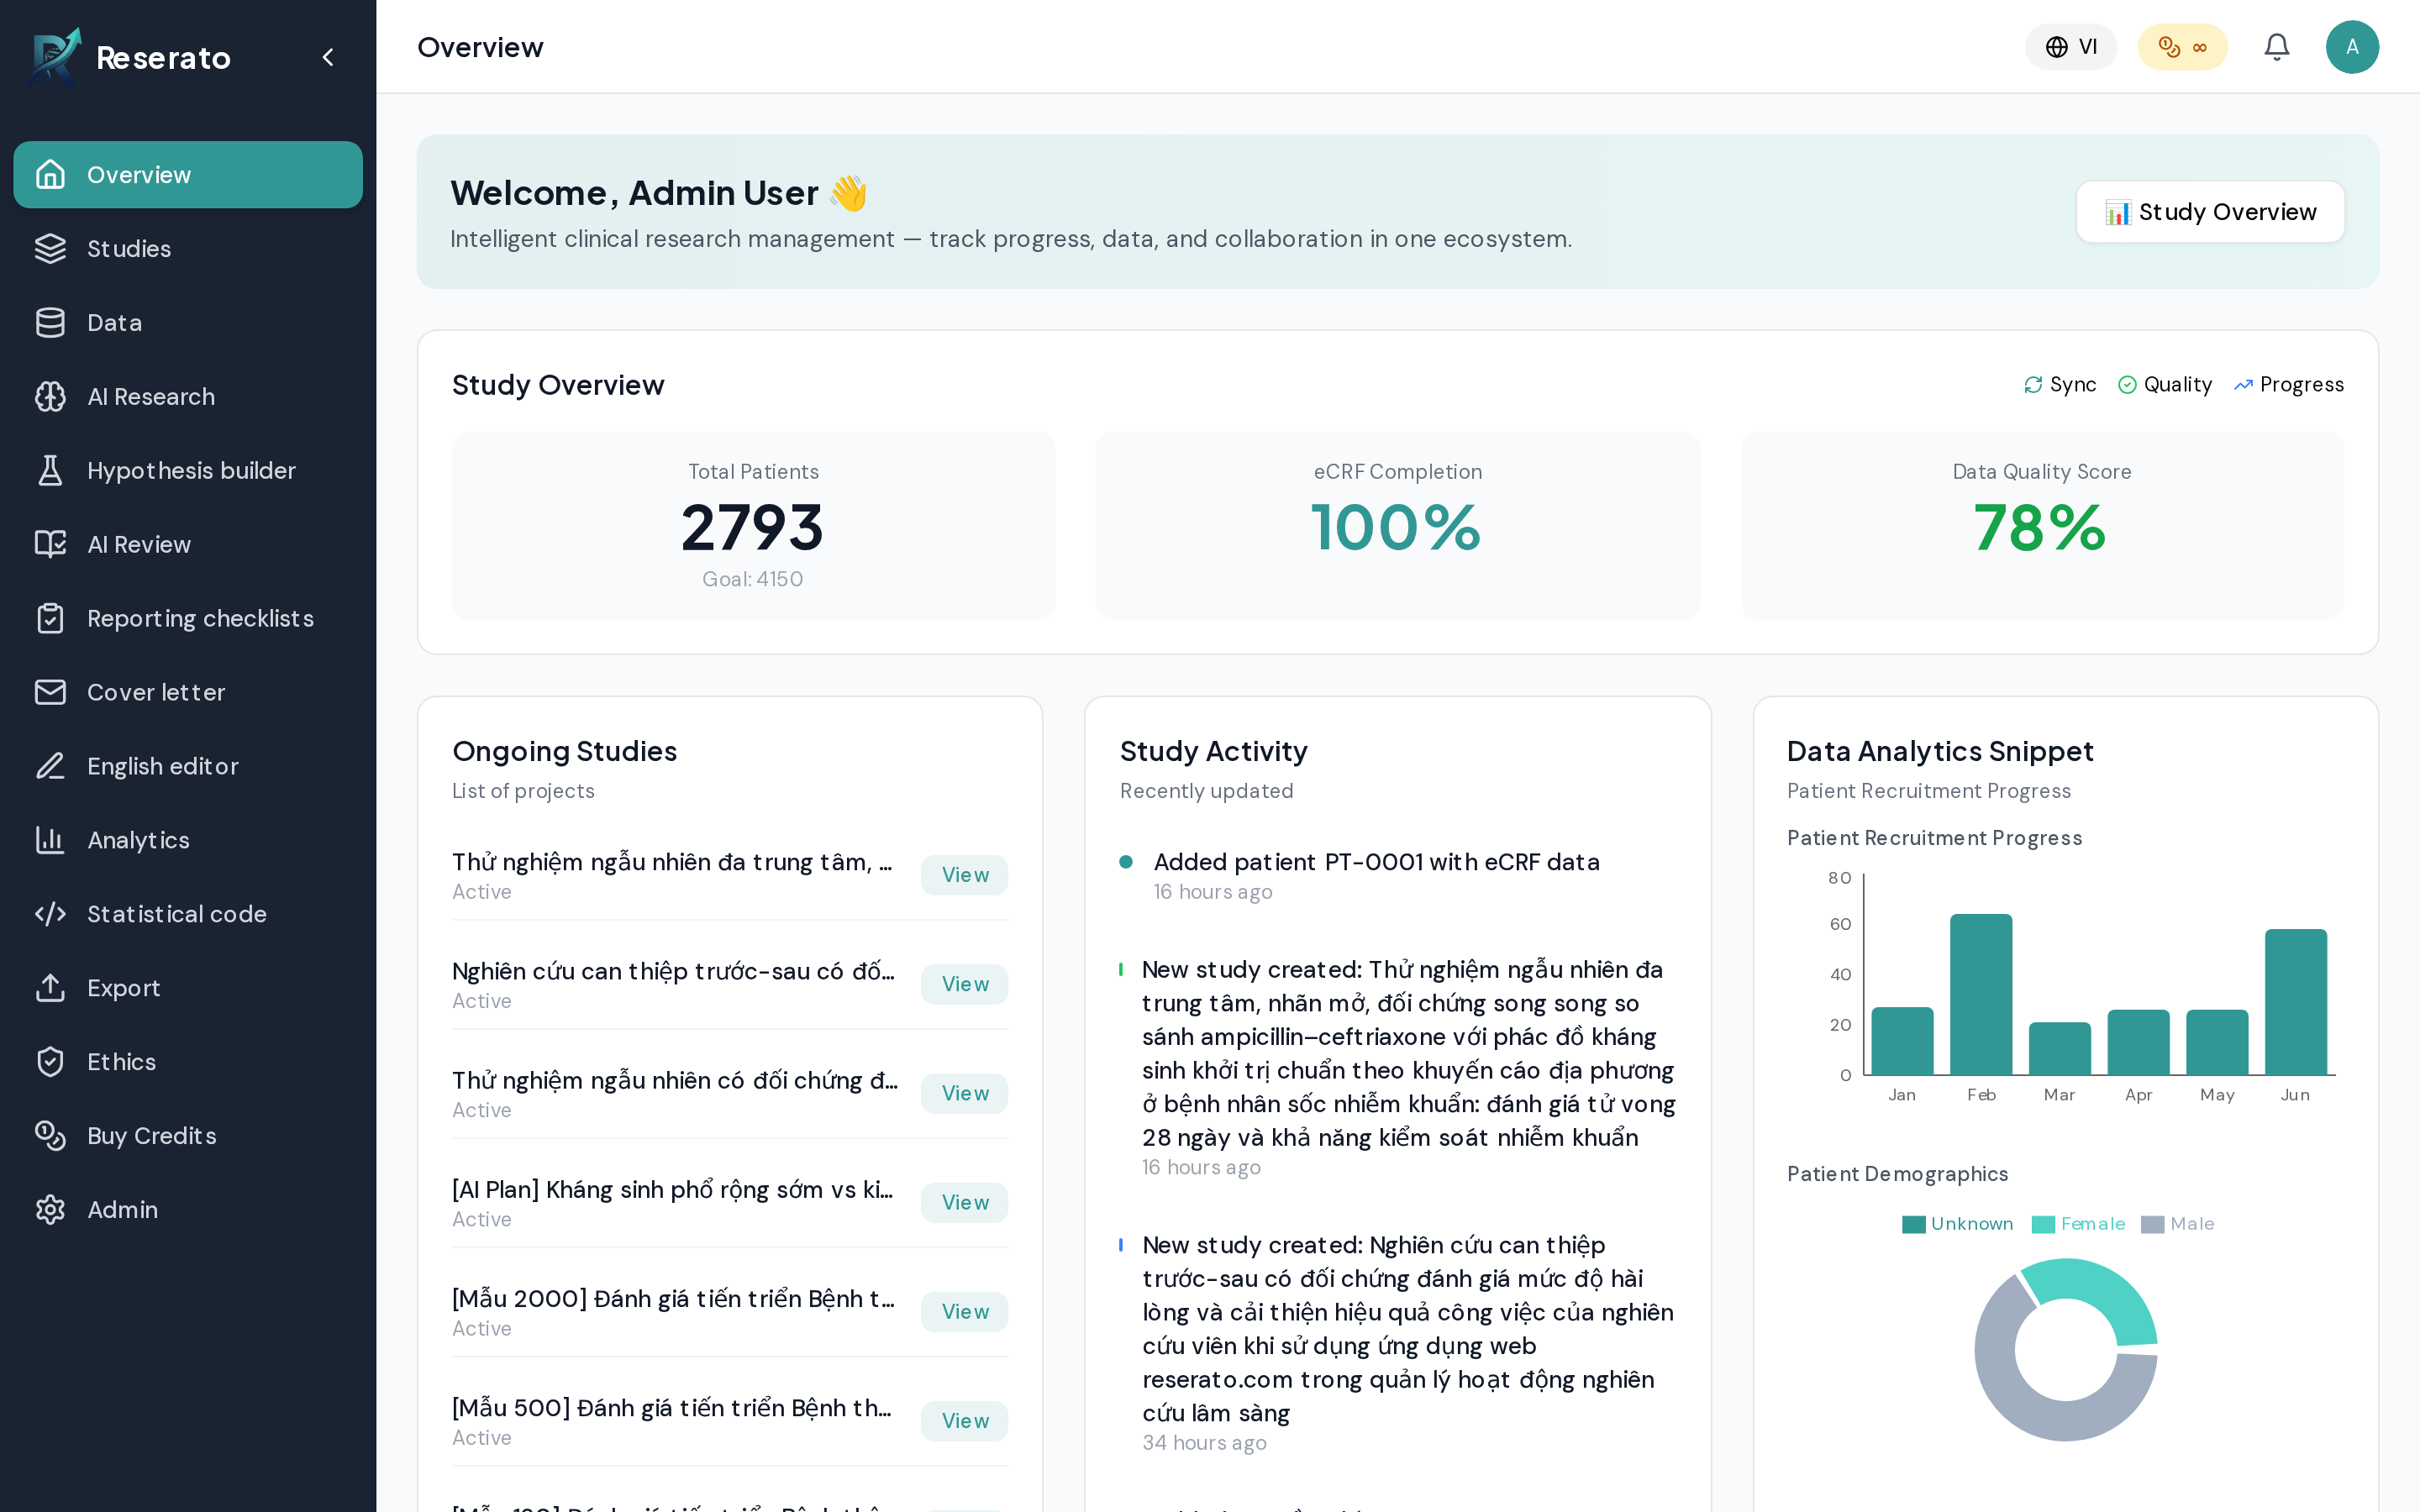Toggle the Unknown legend swatch
This screenshot has height=1512, width=2420.
[1913, 1224]
